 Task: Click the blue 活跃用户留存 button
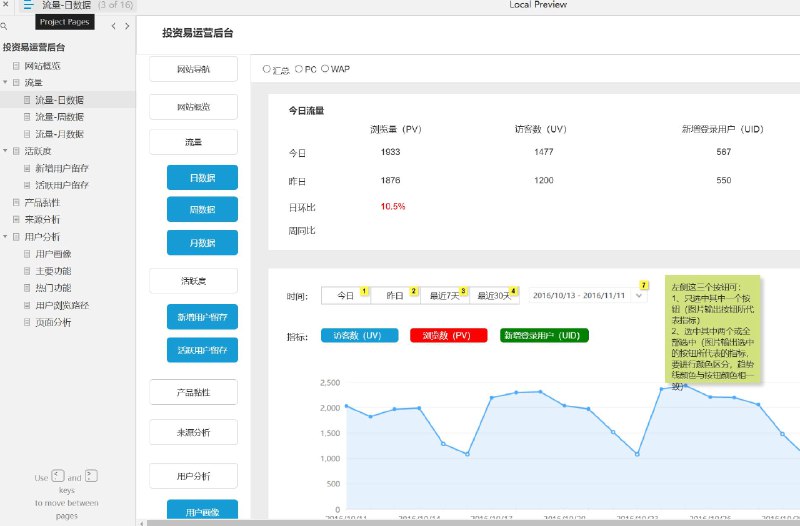(202, 350)
